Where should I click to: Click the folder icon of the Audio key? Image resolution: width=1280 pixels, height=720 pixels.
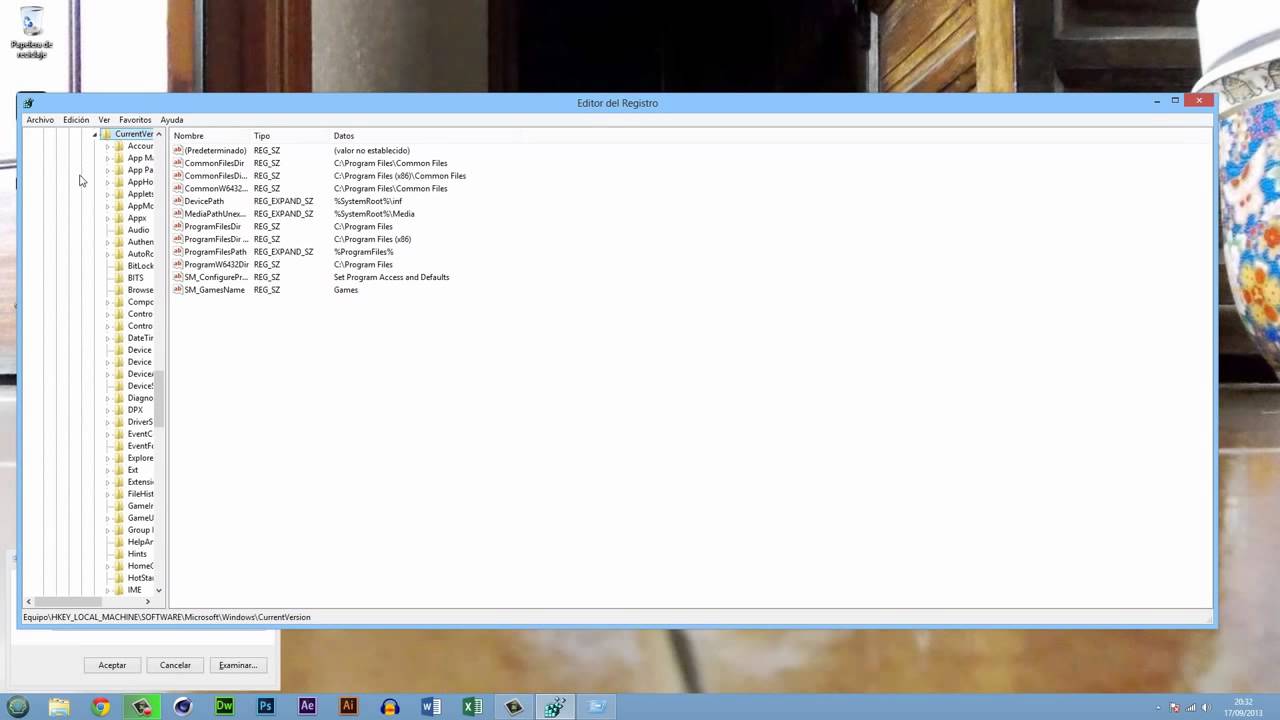[x=119, y=230]
